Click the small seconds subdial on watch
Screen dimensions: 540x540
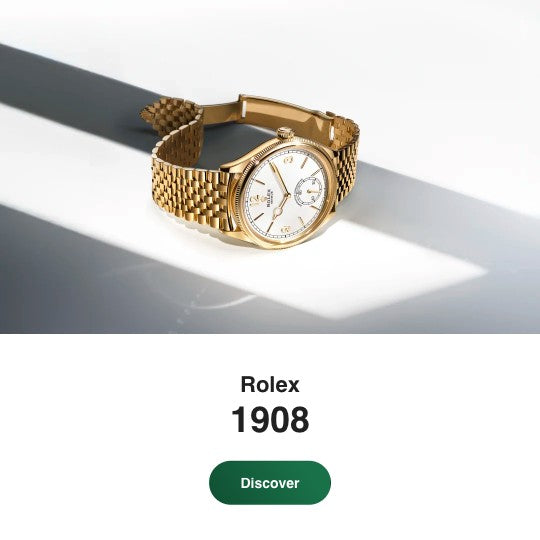308,191
